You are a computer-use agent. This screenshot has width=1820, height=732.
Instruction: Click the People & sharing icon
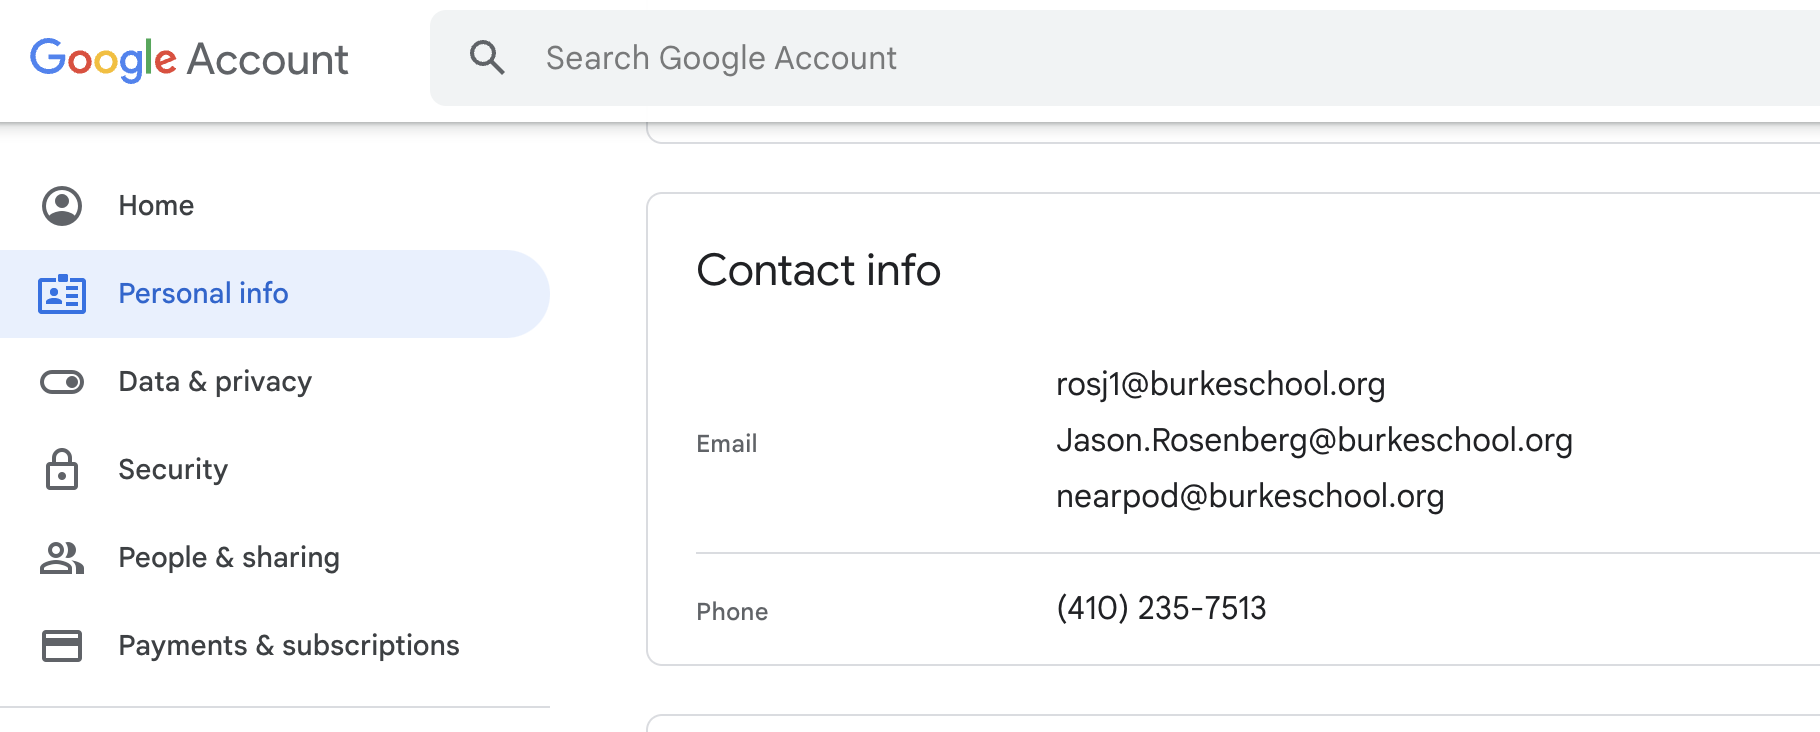(x=62, y=558)
